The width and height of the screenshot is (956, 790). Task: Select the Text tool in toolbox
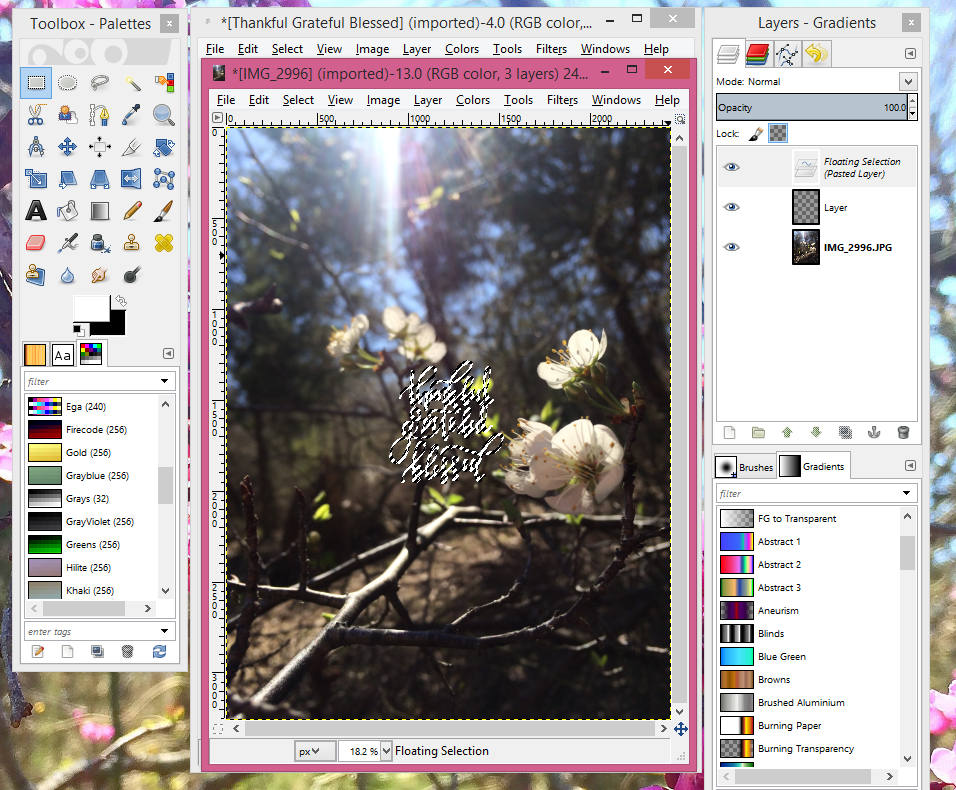[x=36, y=210]
